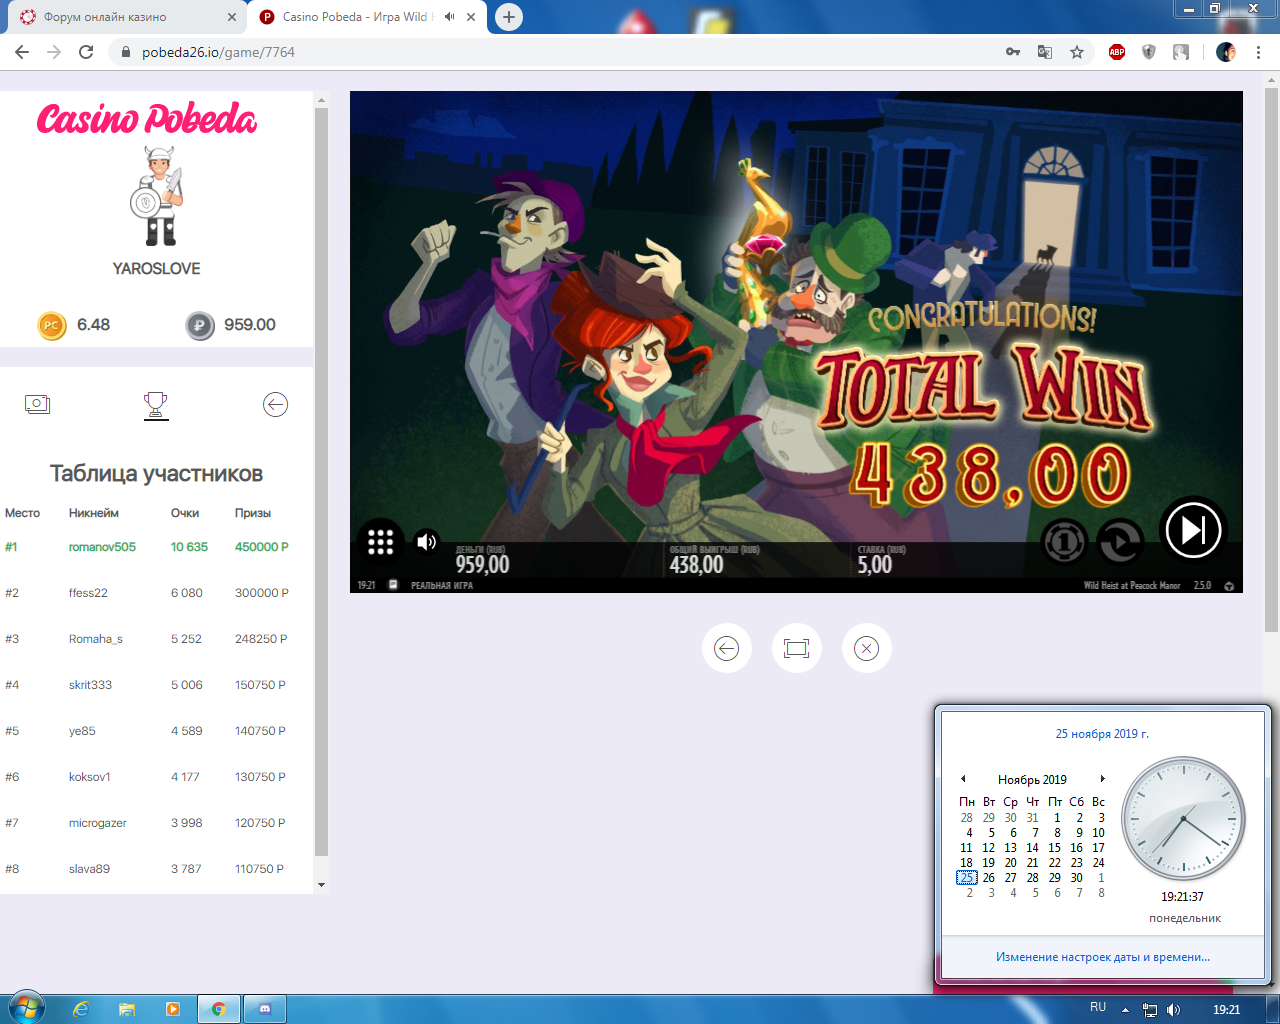
Task: Skip the Total Win screen with the play-next button
Action: (1193, 530)
